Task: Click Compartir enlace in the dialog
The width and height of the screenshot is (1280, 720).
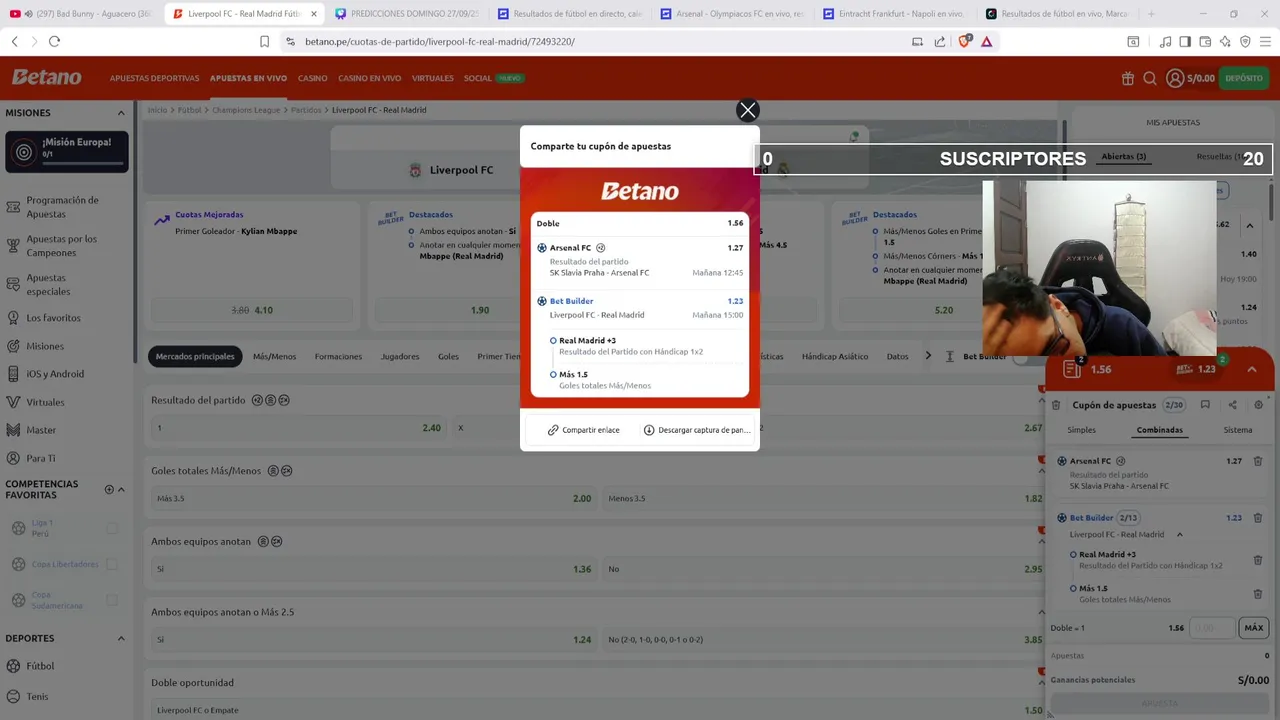Action: (583, 430)
